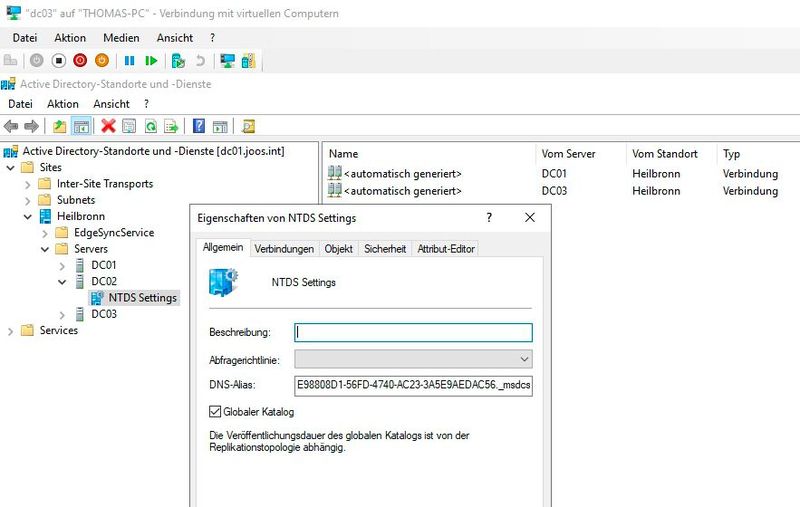
Task: Expand the Inter-Site Transports node
Action: pyautogui.click(x=28, y=184)
